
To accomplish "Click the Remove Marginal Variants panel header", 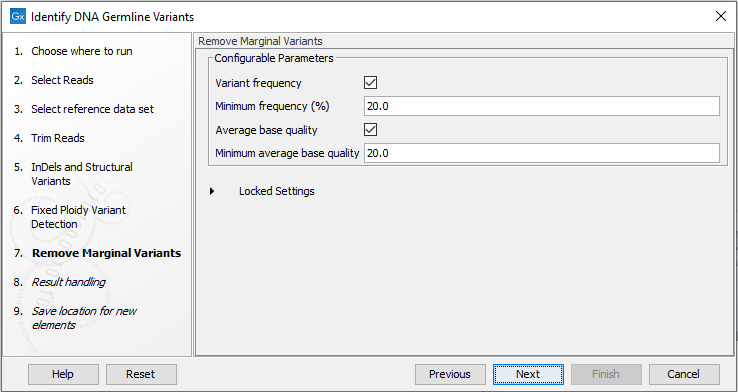I will point(260,41).
